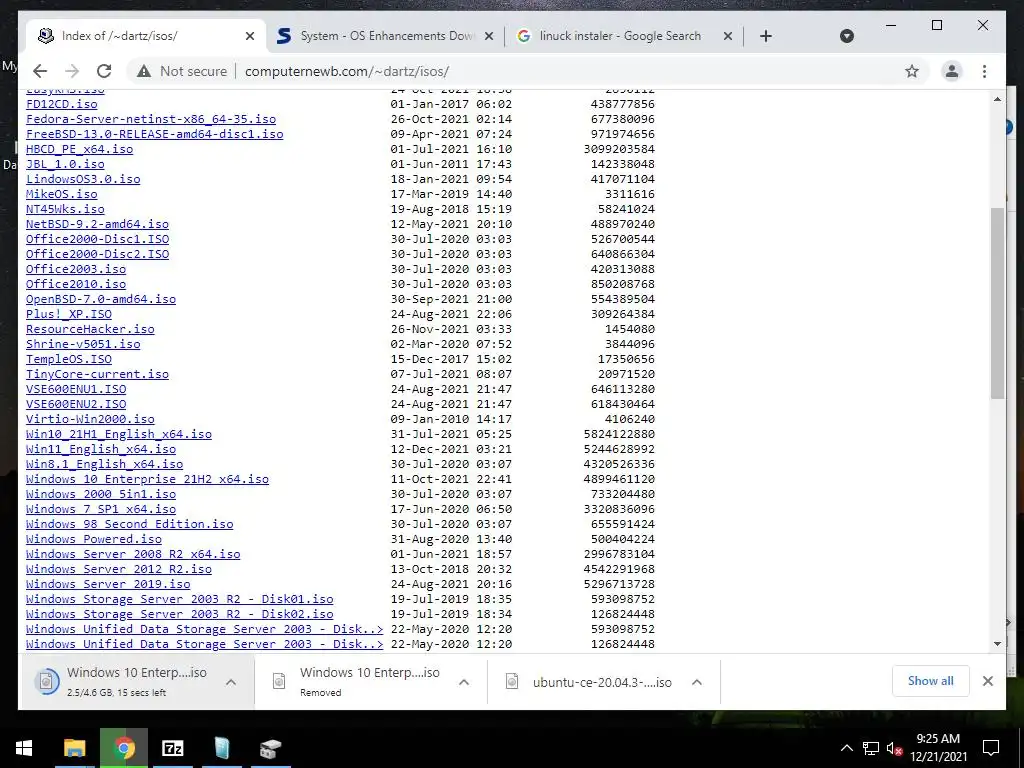Close the Index of /~dartz/isos/ tab
Screen dimensions: 1024x768
tap(249, 36)
